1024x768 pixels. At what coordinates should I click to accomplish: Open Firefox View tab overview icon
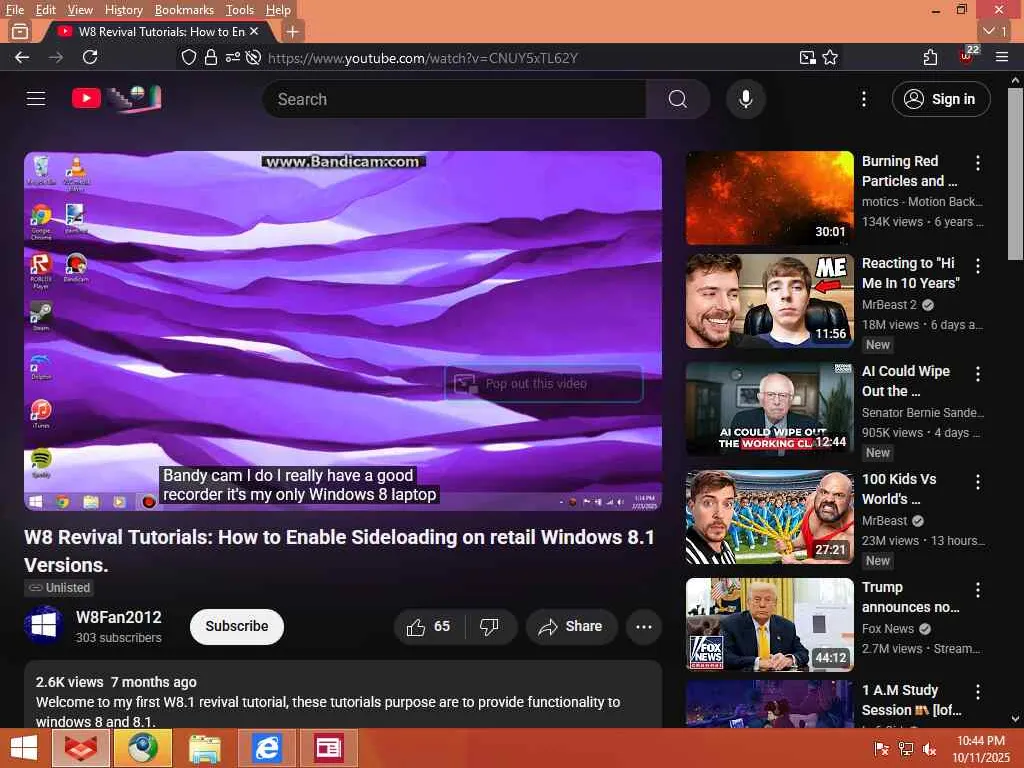20,31
